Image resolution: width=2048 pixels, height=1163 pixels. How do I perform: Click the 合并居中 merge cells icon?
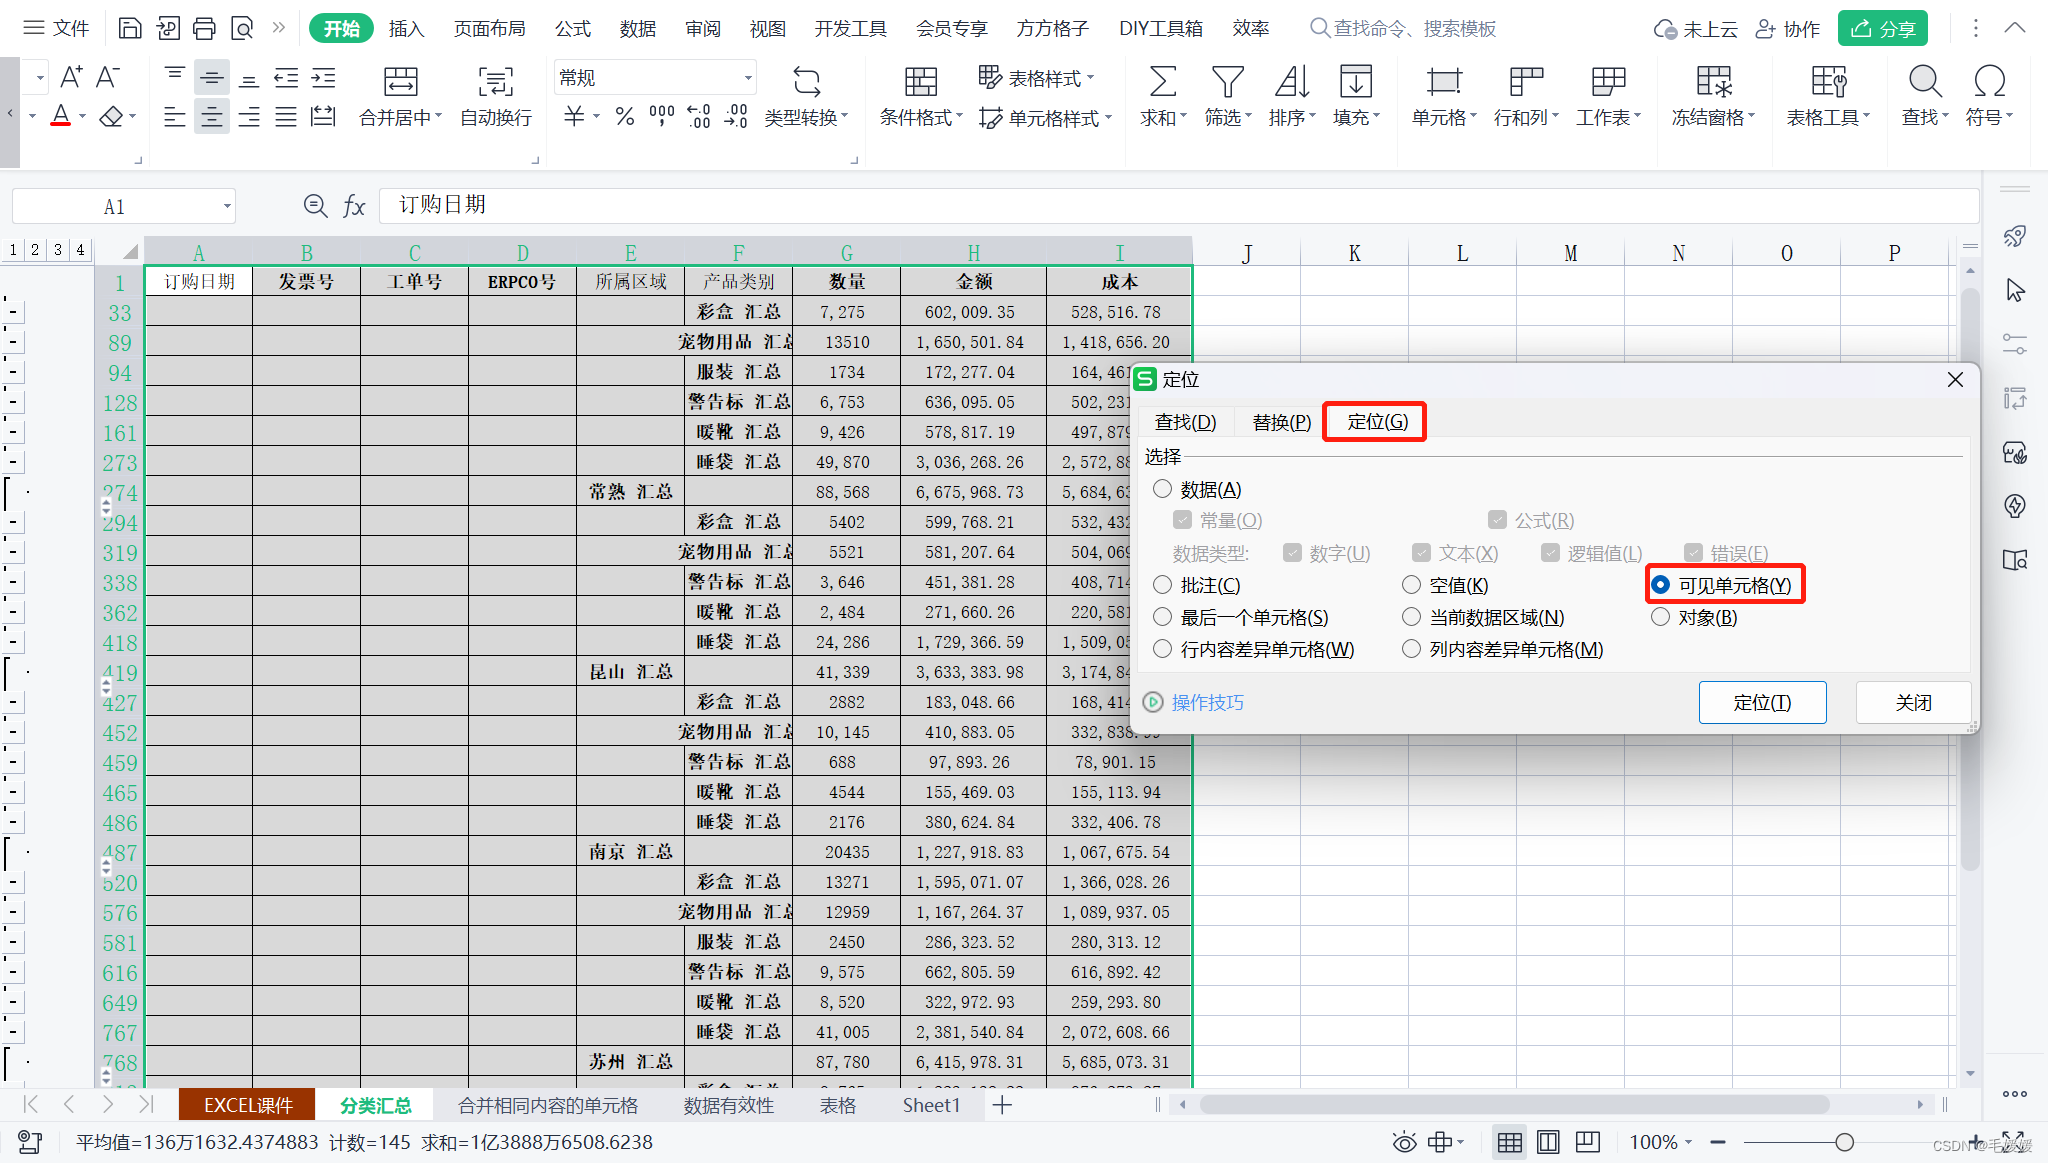[400, 81]
